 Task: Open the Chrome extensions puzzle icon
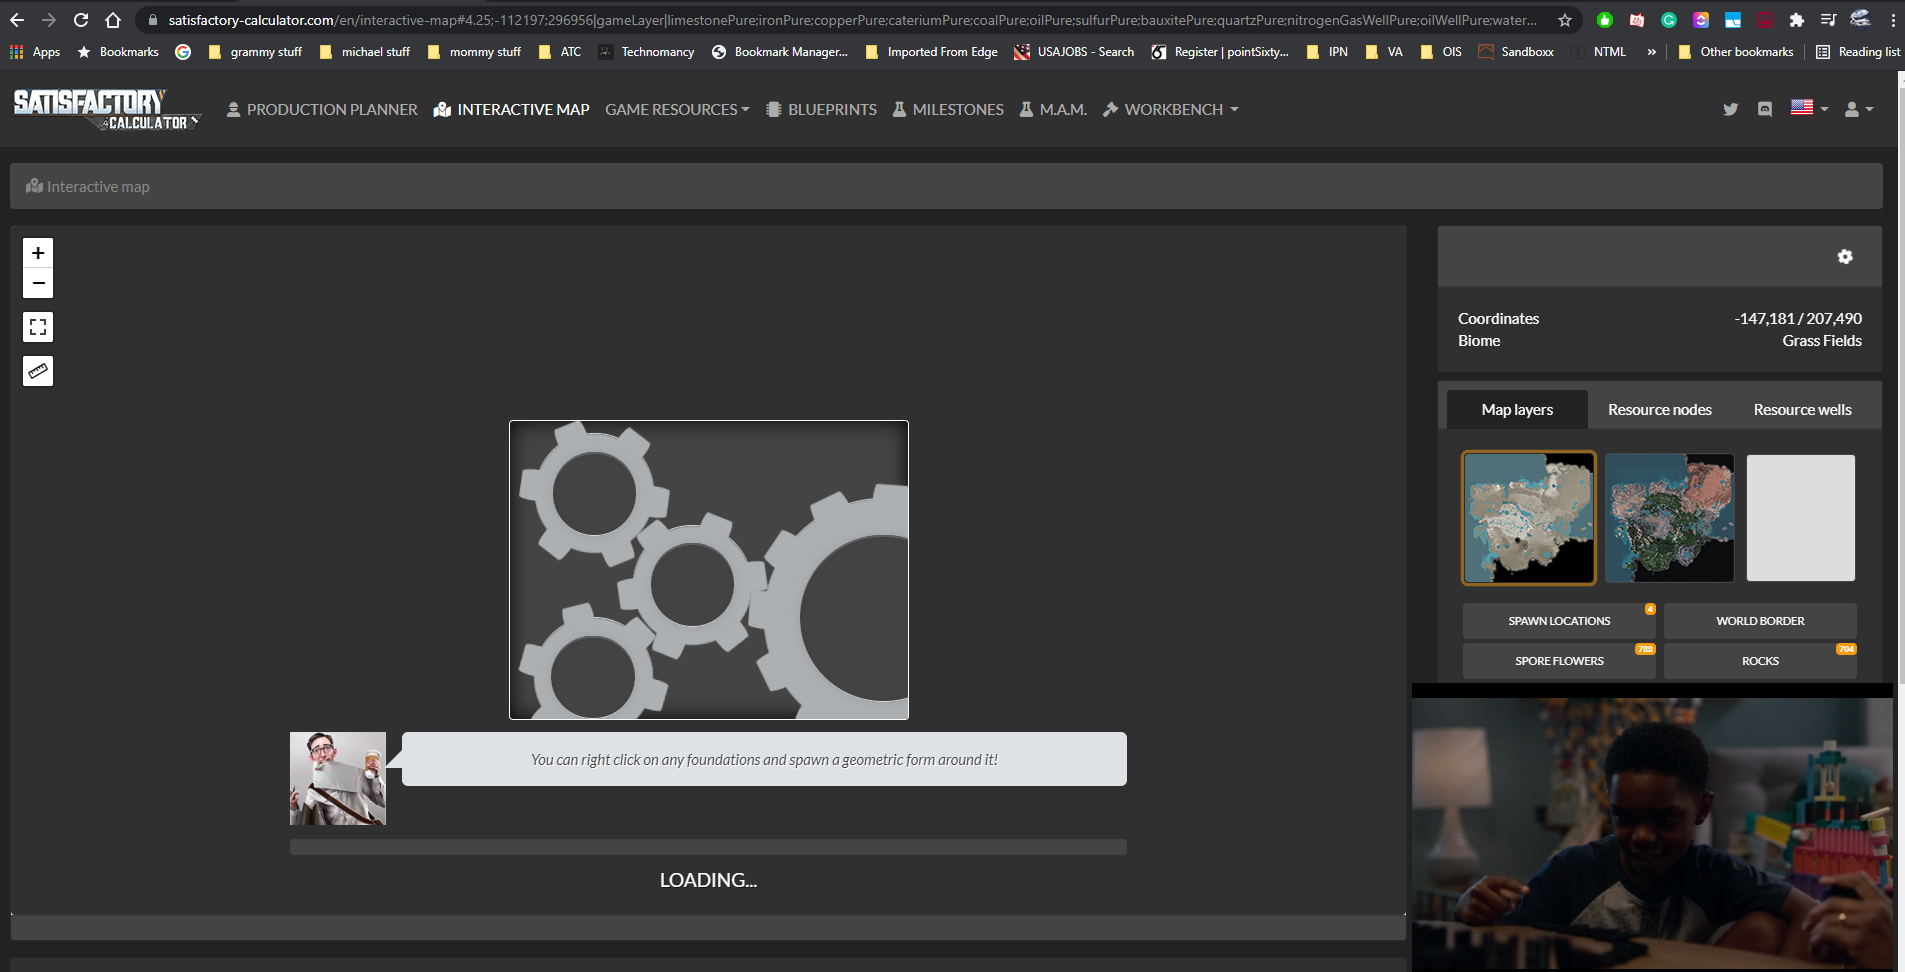(1797, 20)
